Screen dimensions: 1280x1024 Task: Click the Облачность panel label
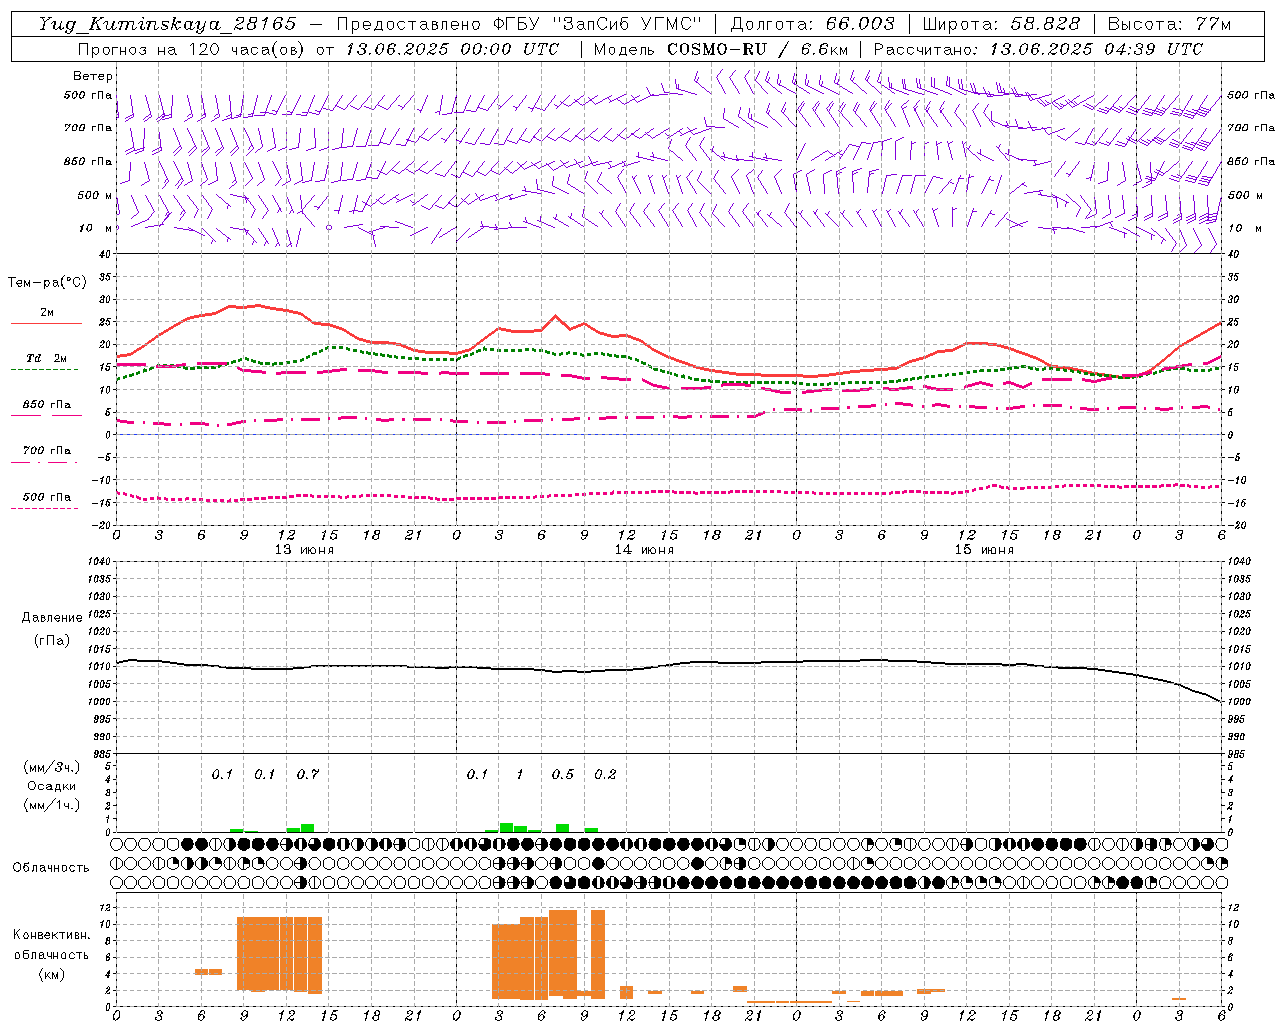tap(51, 868)
